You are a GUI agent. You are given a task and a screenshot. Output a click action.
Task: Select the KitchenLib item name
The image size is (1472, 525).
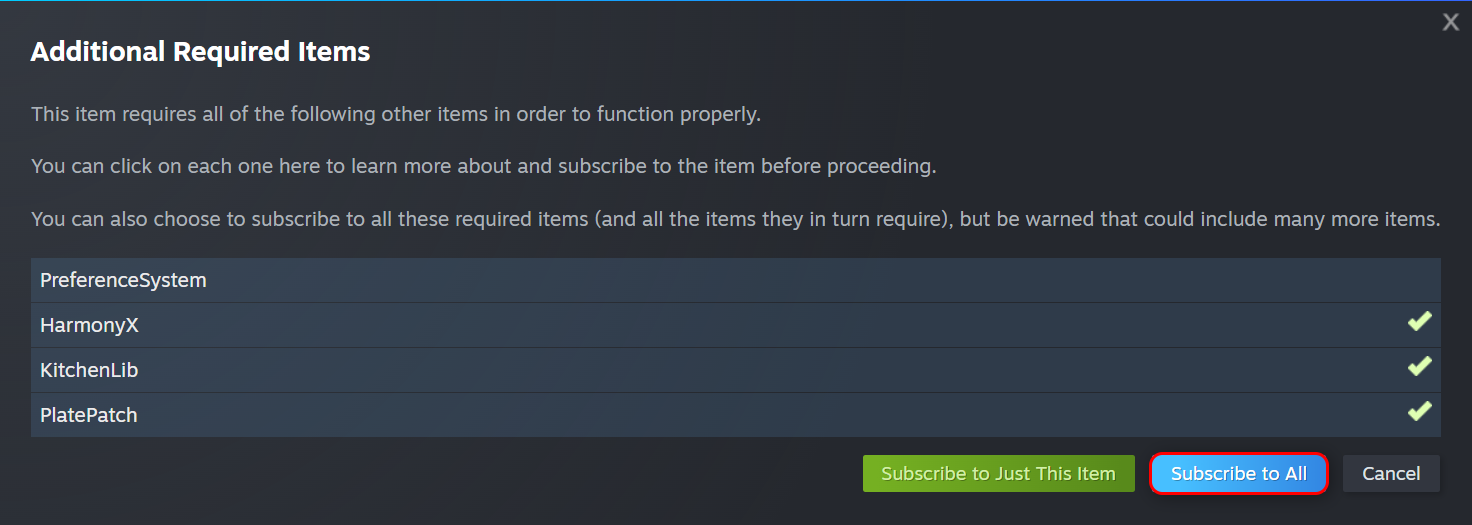tap(89, 371)
